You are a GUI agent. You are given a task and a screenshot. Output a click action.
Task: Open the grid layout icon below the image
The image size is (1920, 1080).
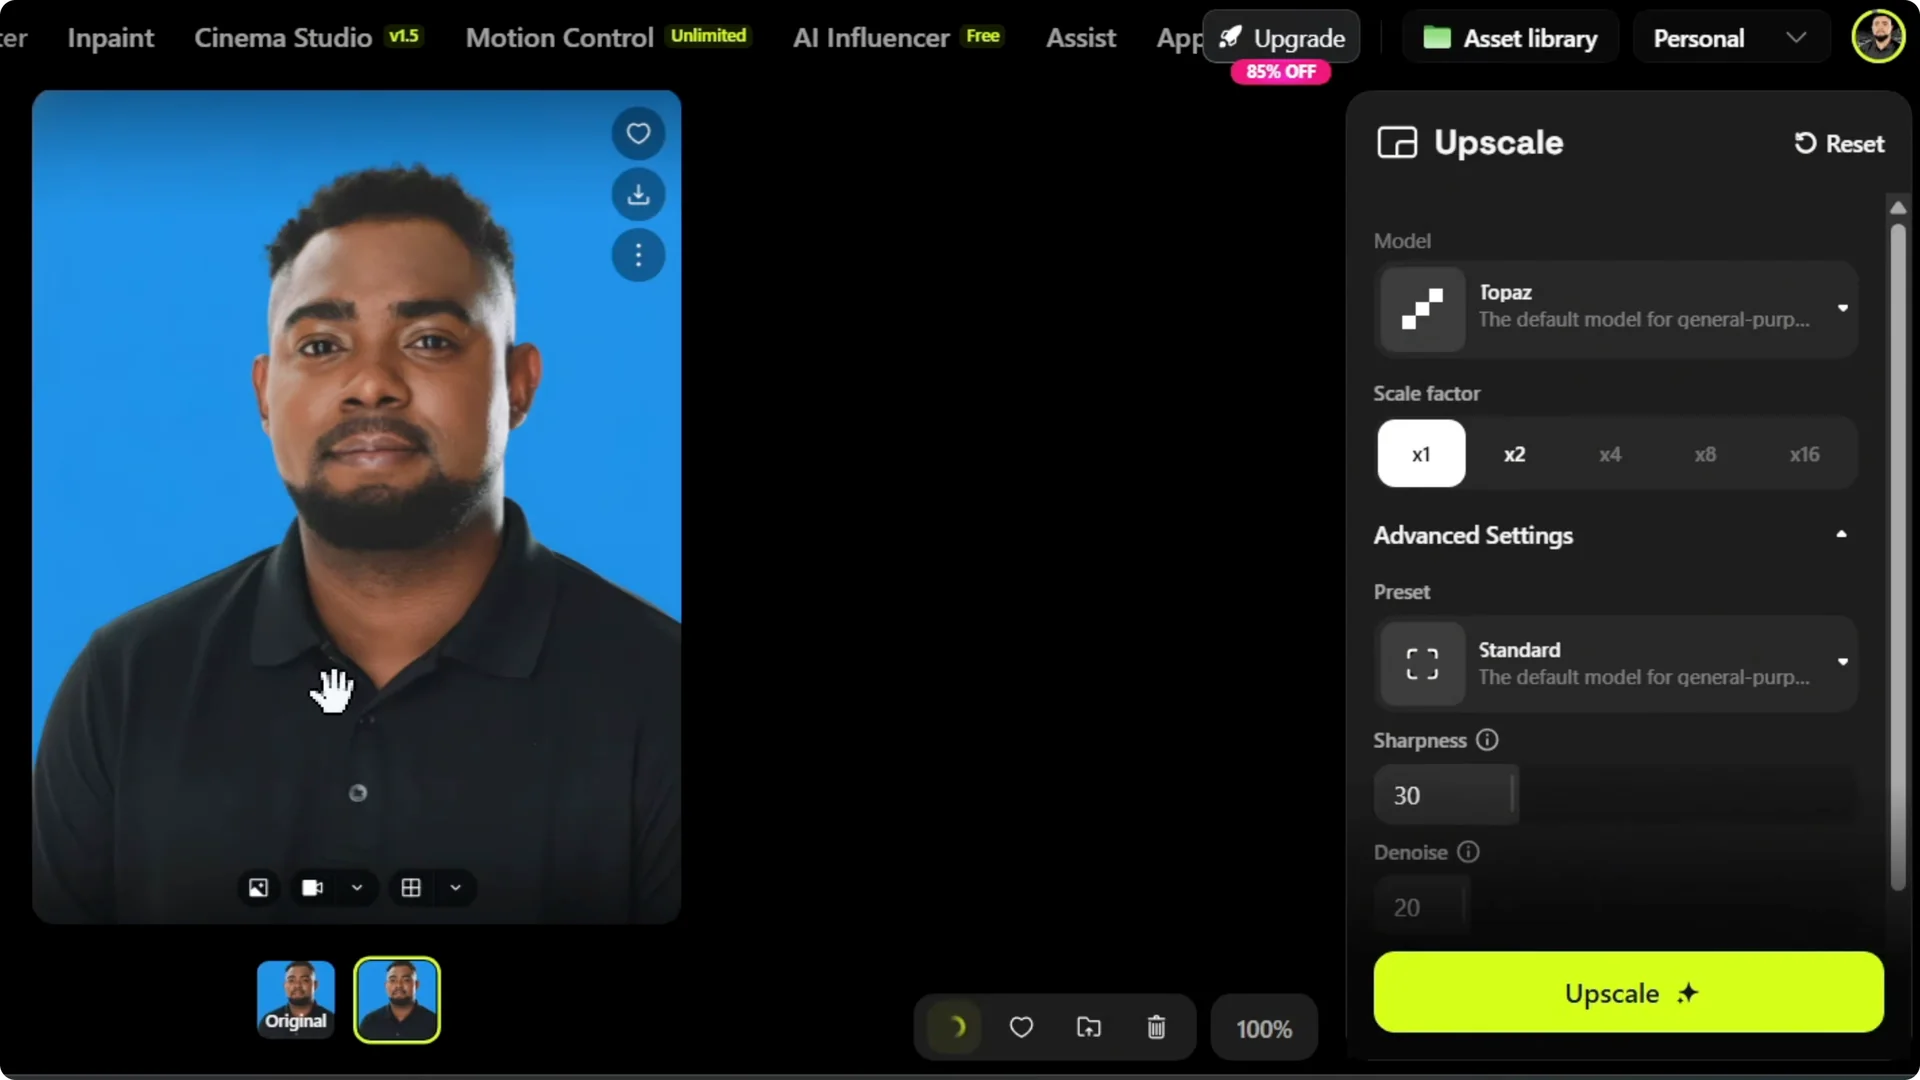[410, 888]
